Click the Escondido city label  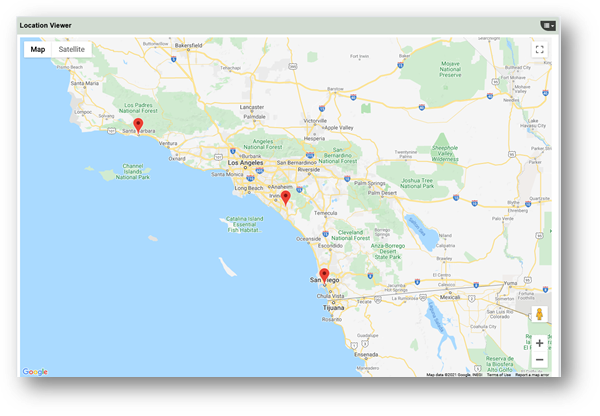tap(330, 246)
